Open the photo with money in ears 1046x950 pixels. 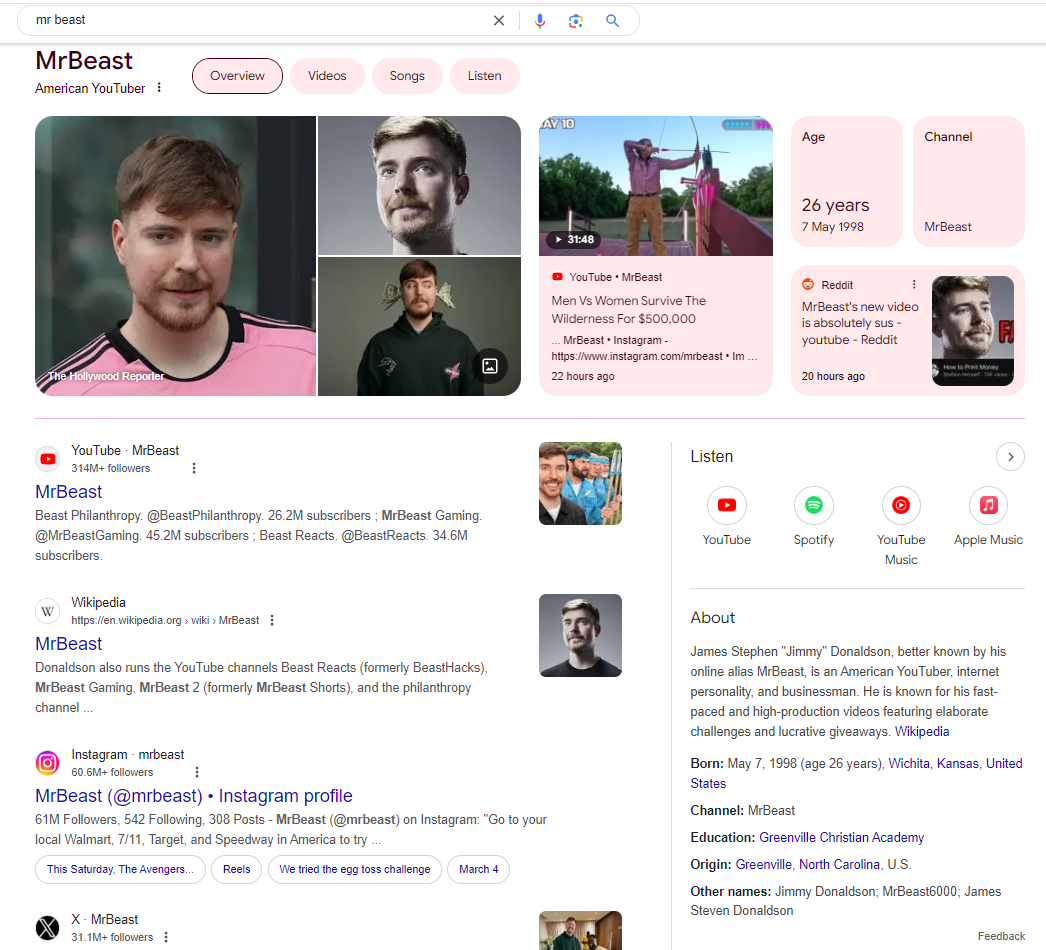419,326
